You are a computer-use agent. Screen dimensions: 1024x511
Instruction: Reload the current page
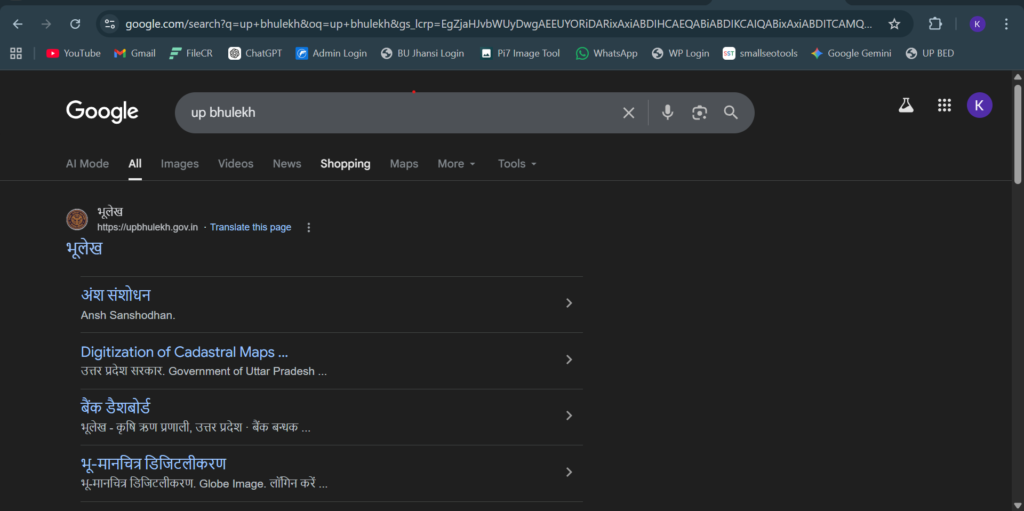75,24
